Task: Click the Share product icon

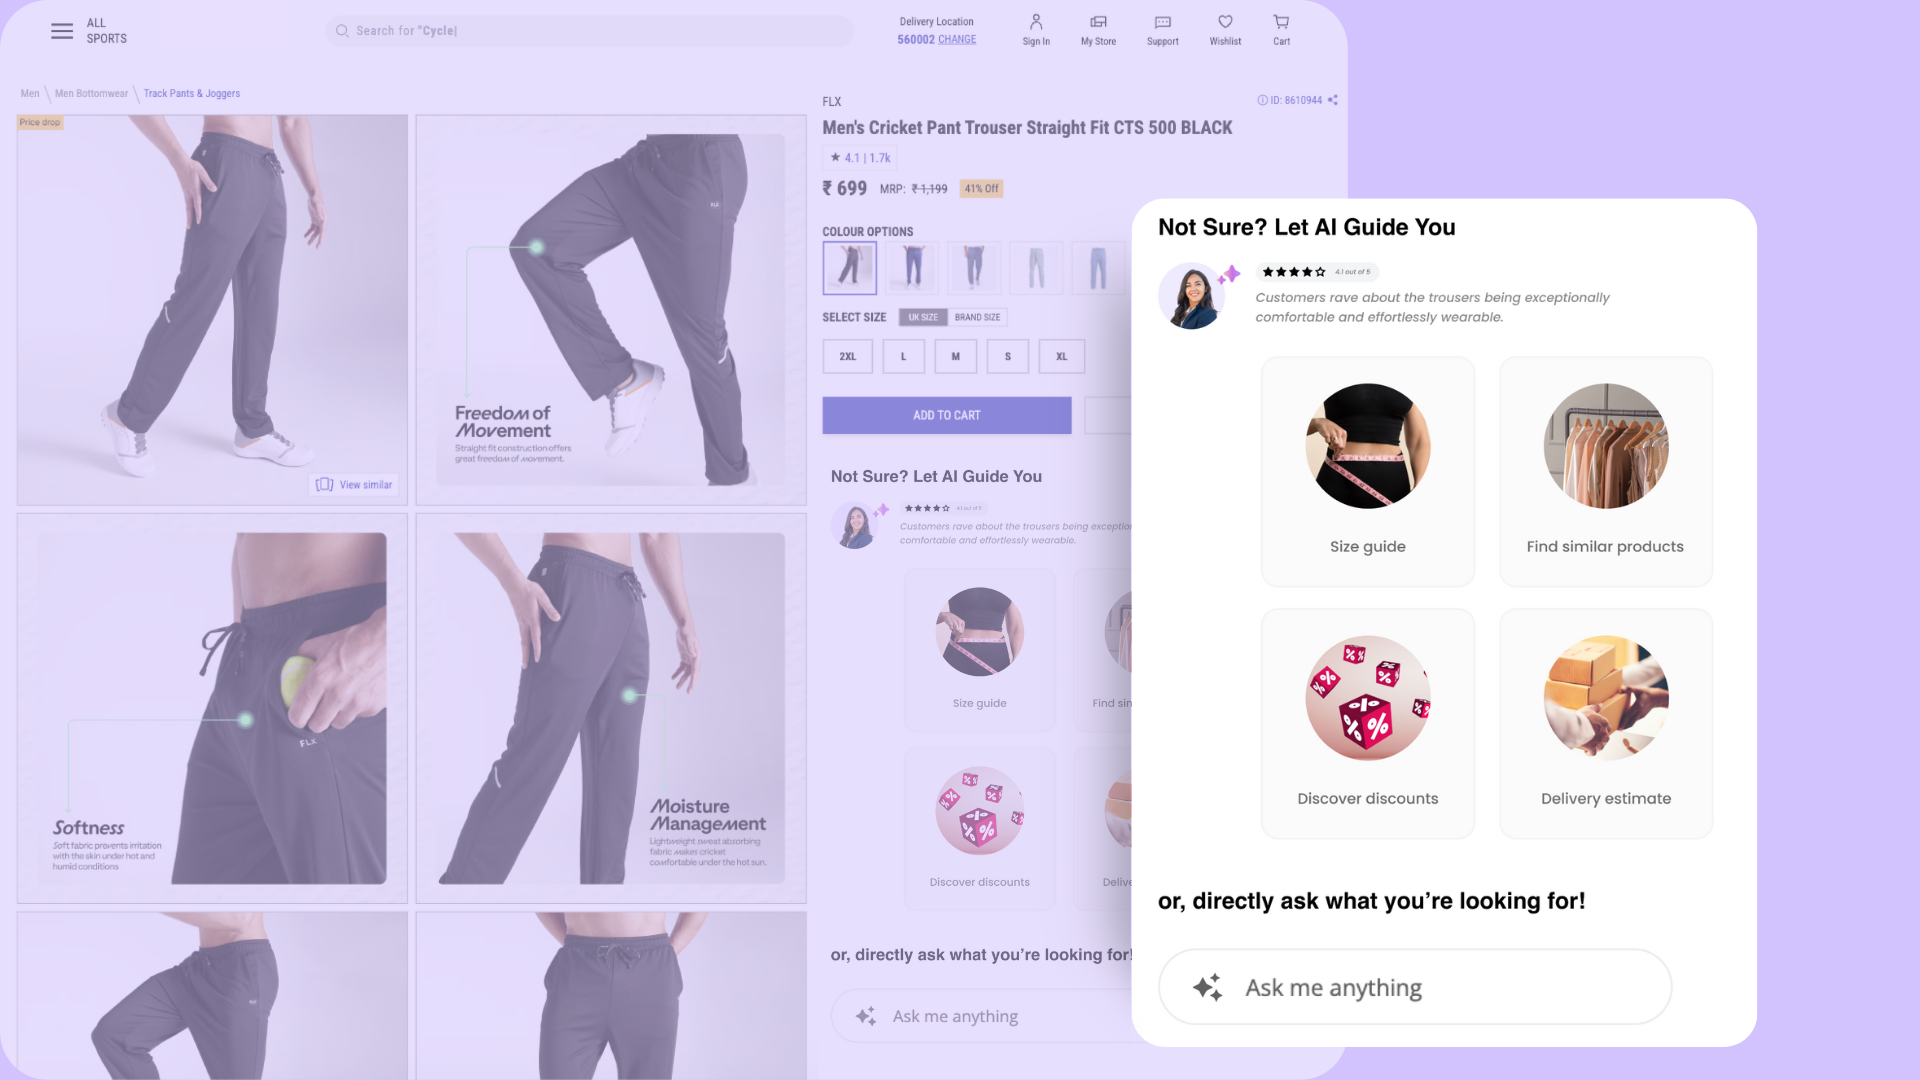Action: 1337,100
